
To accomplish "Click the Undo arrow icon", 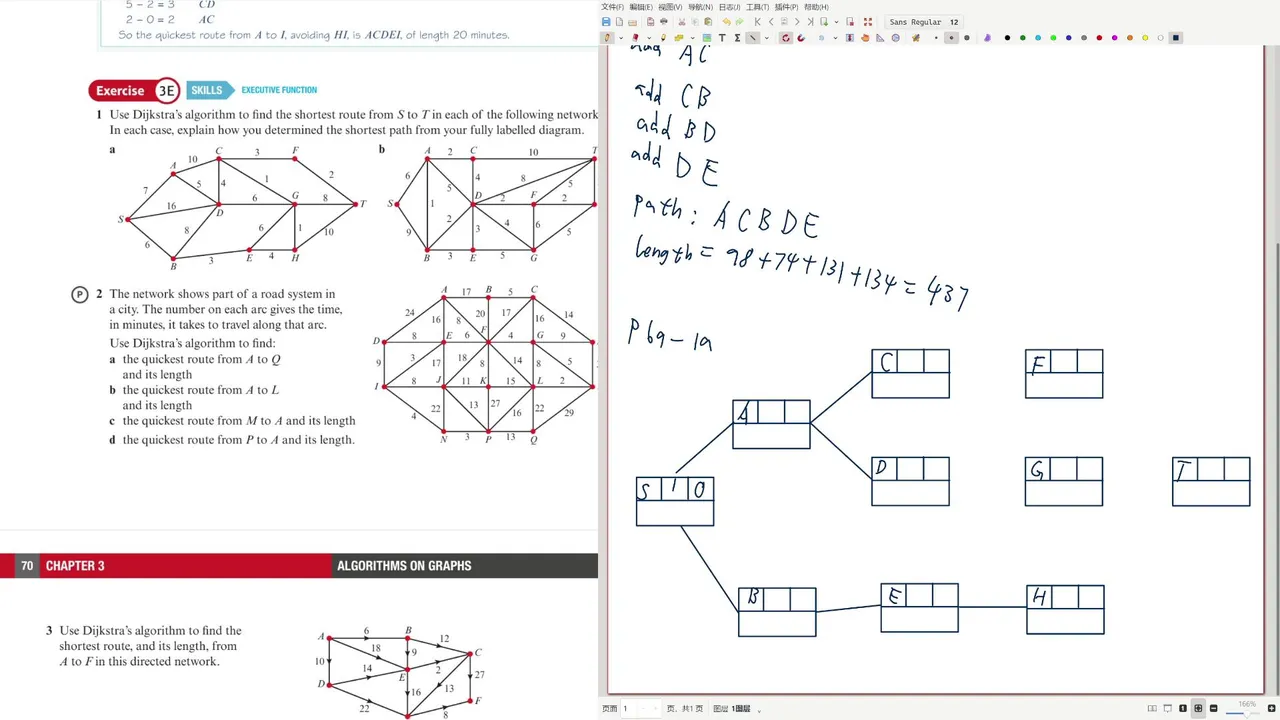I will tap(726, 22).
